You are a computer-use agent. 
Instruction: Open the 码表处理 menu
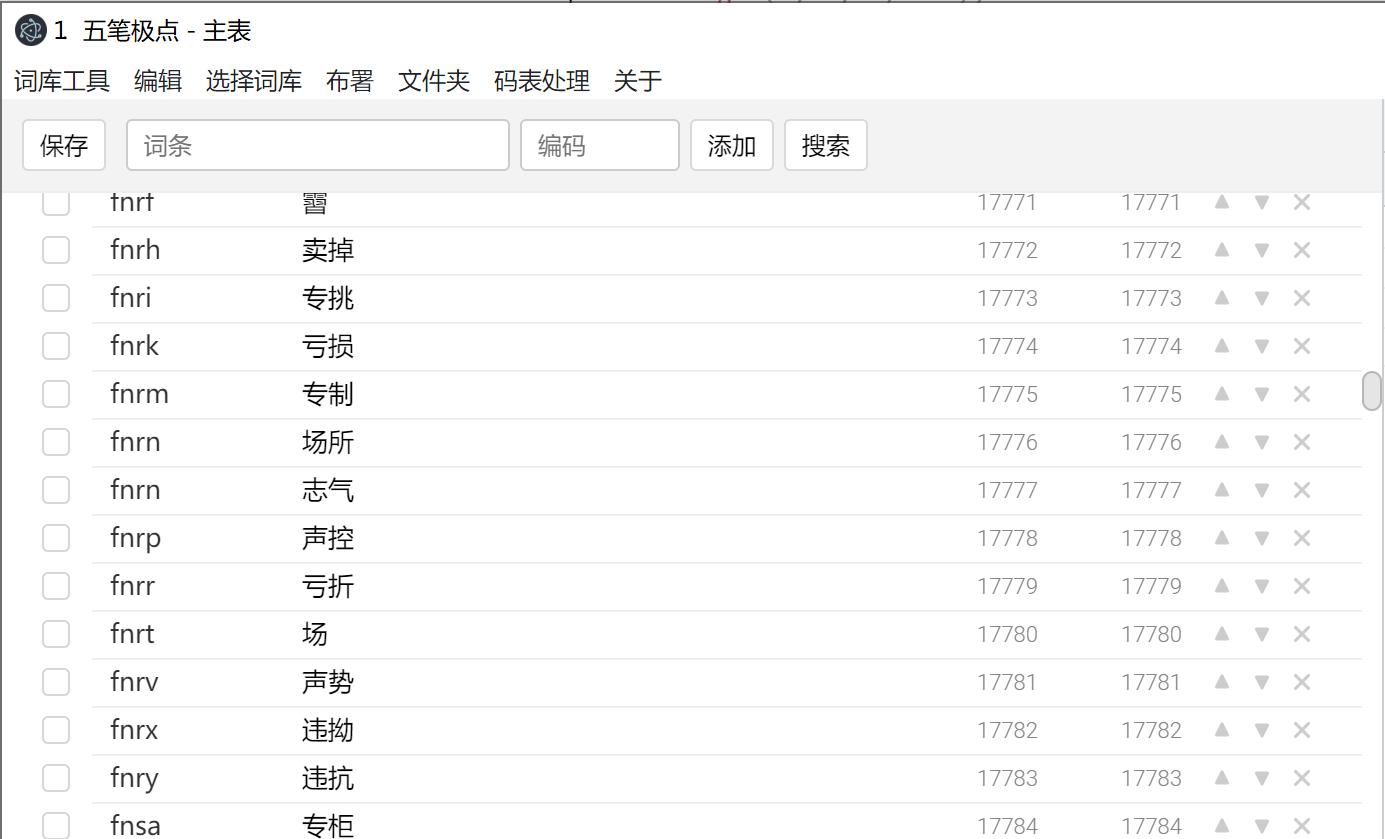(540, 81)
